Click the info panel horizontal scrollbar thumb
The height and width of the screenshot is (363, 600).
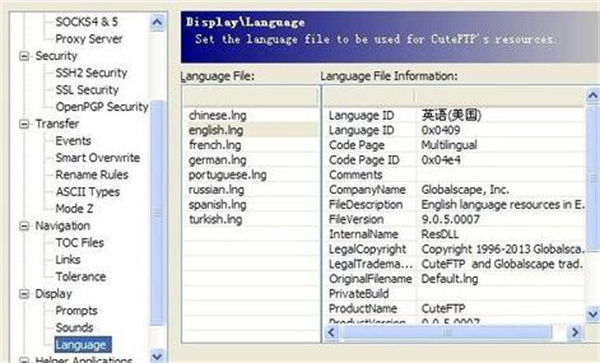447,332
